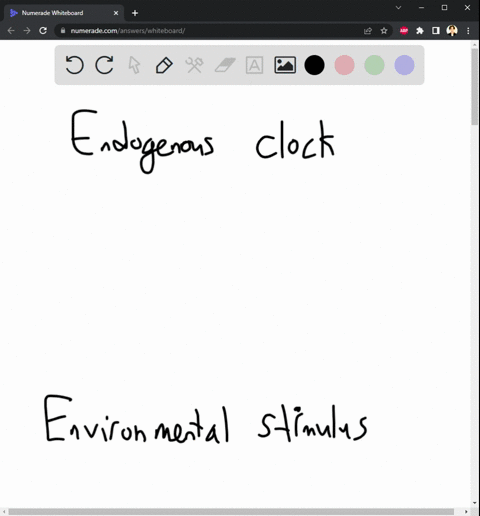
Task: Redo the undone whiteboard stroke
Action: pyautogui.click(x=104, y=65)
